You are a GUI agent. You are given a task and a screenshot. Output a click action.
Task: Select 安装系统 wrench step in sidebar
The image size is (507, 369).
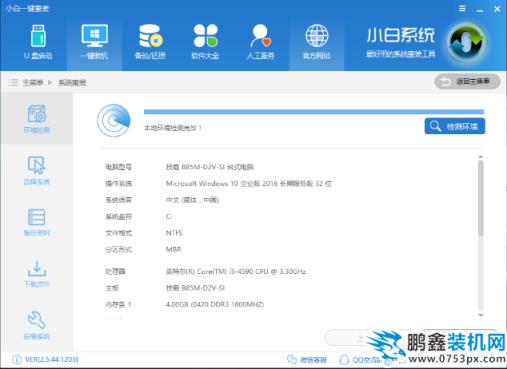click(x=37, y=325)
